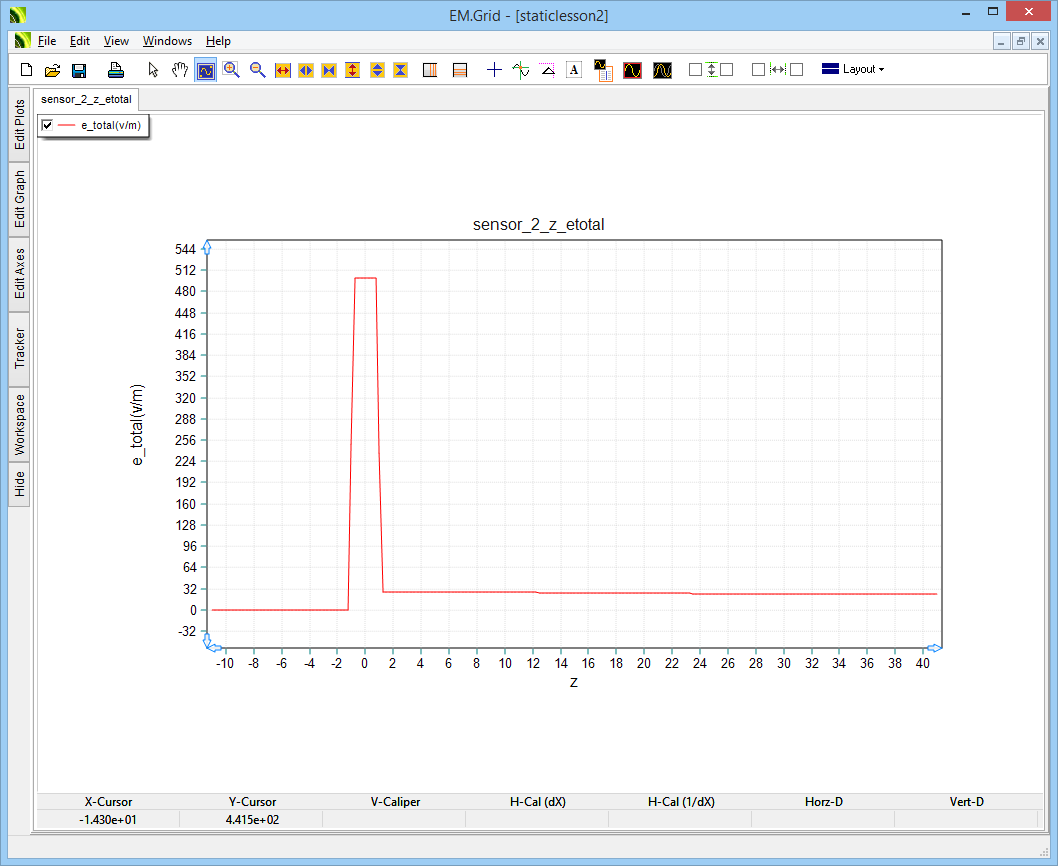
Task: Select the crosshair cursor tool
Action: click(494, 70)
